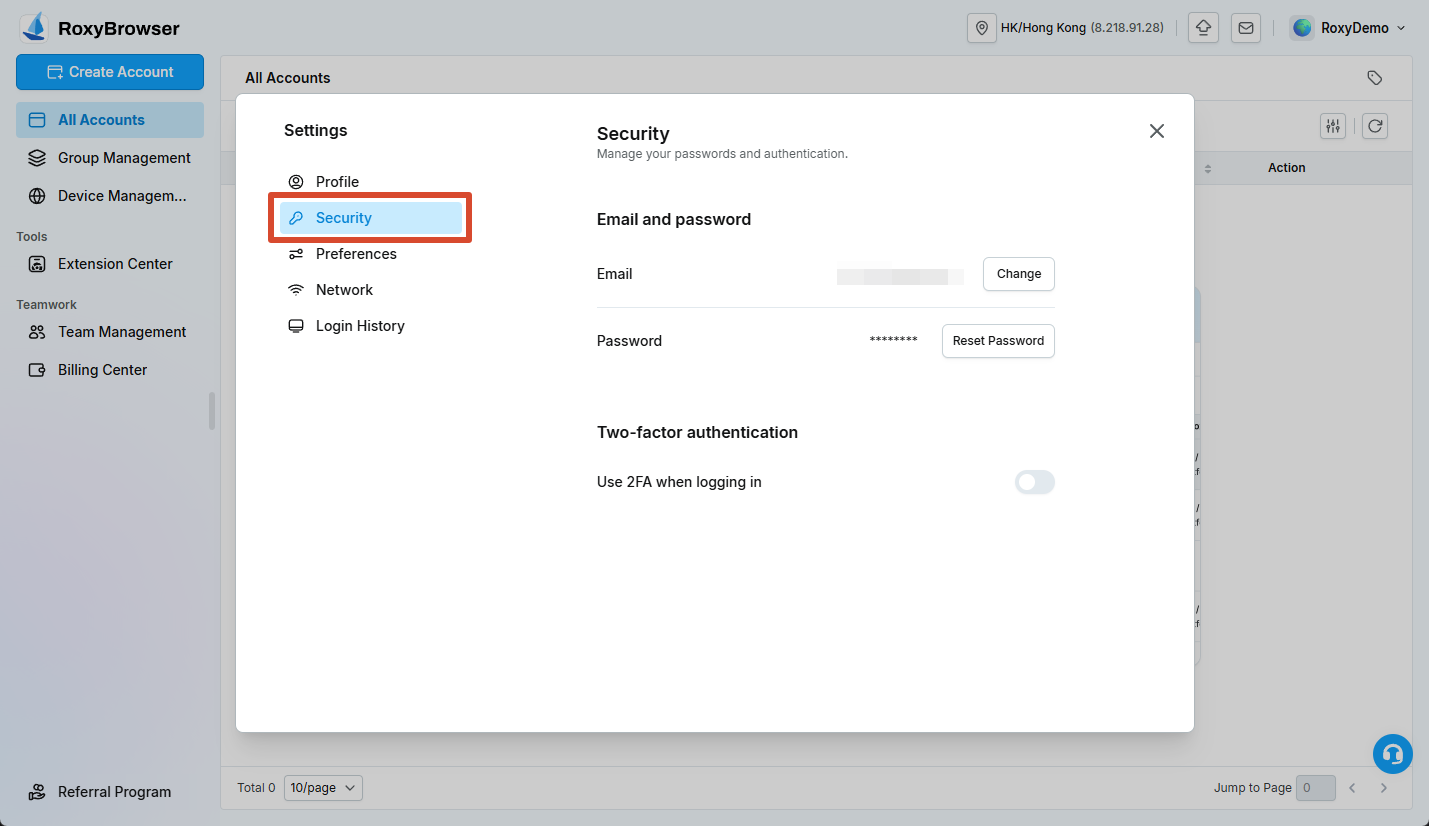Click the Device Management globe icon
Screen dimensions: 1429x826
click(x=37, y=196)
